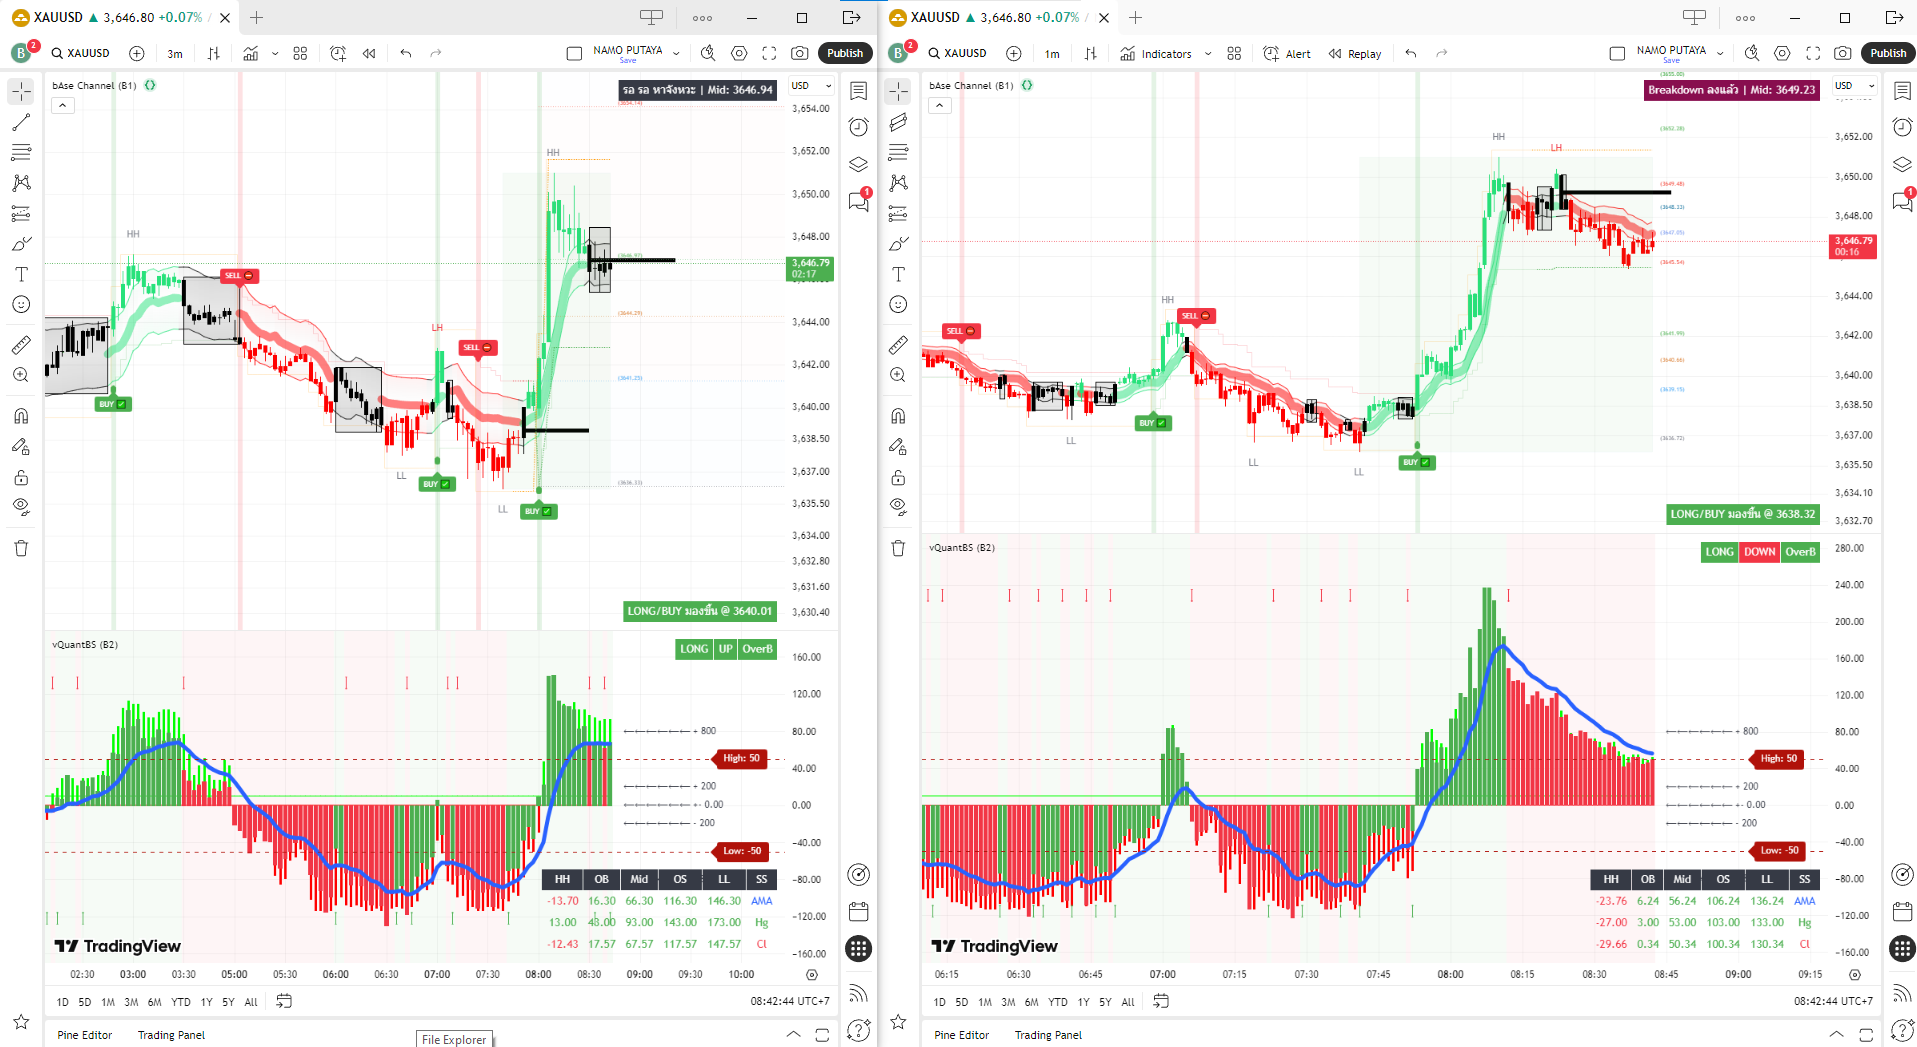Expand the NAMO PUTAYA layout menu on the 1m chart
Image resolution: width=1917 pixels, height=1047 pixels.
[1720, 53]
